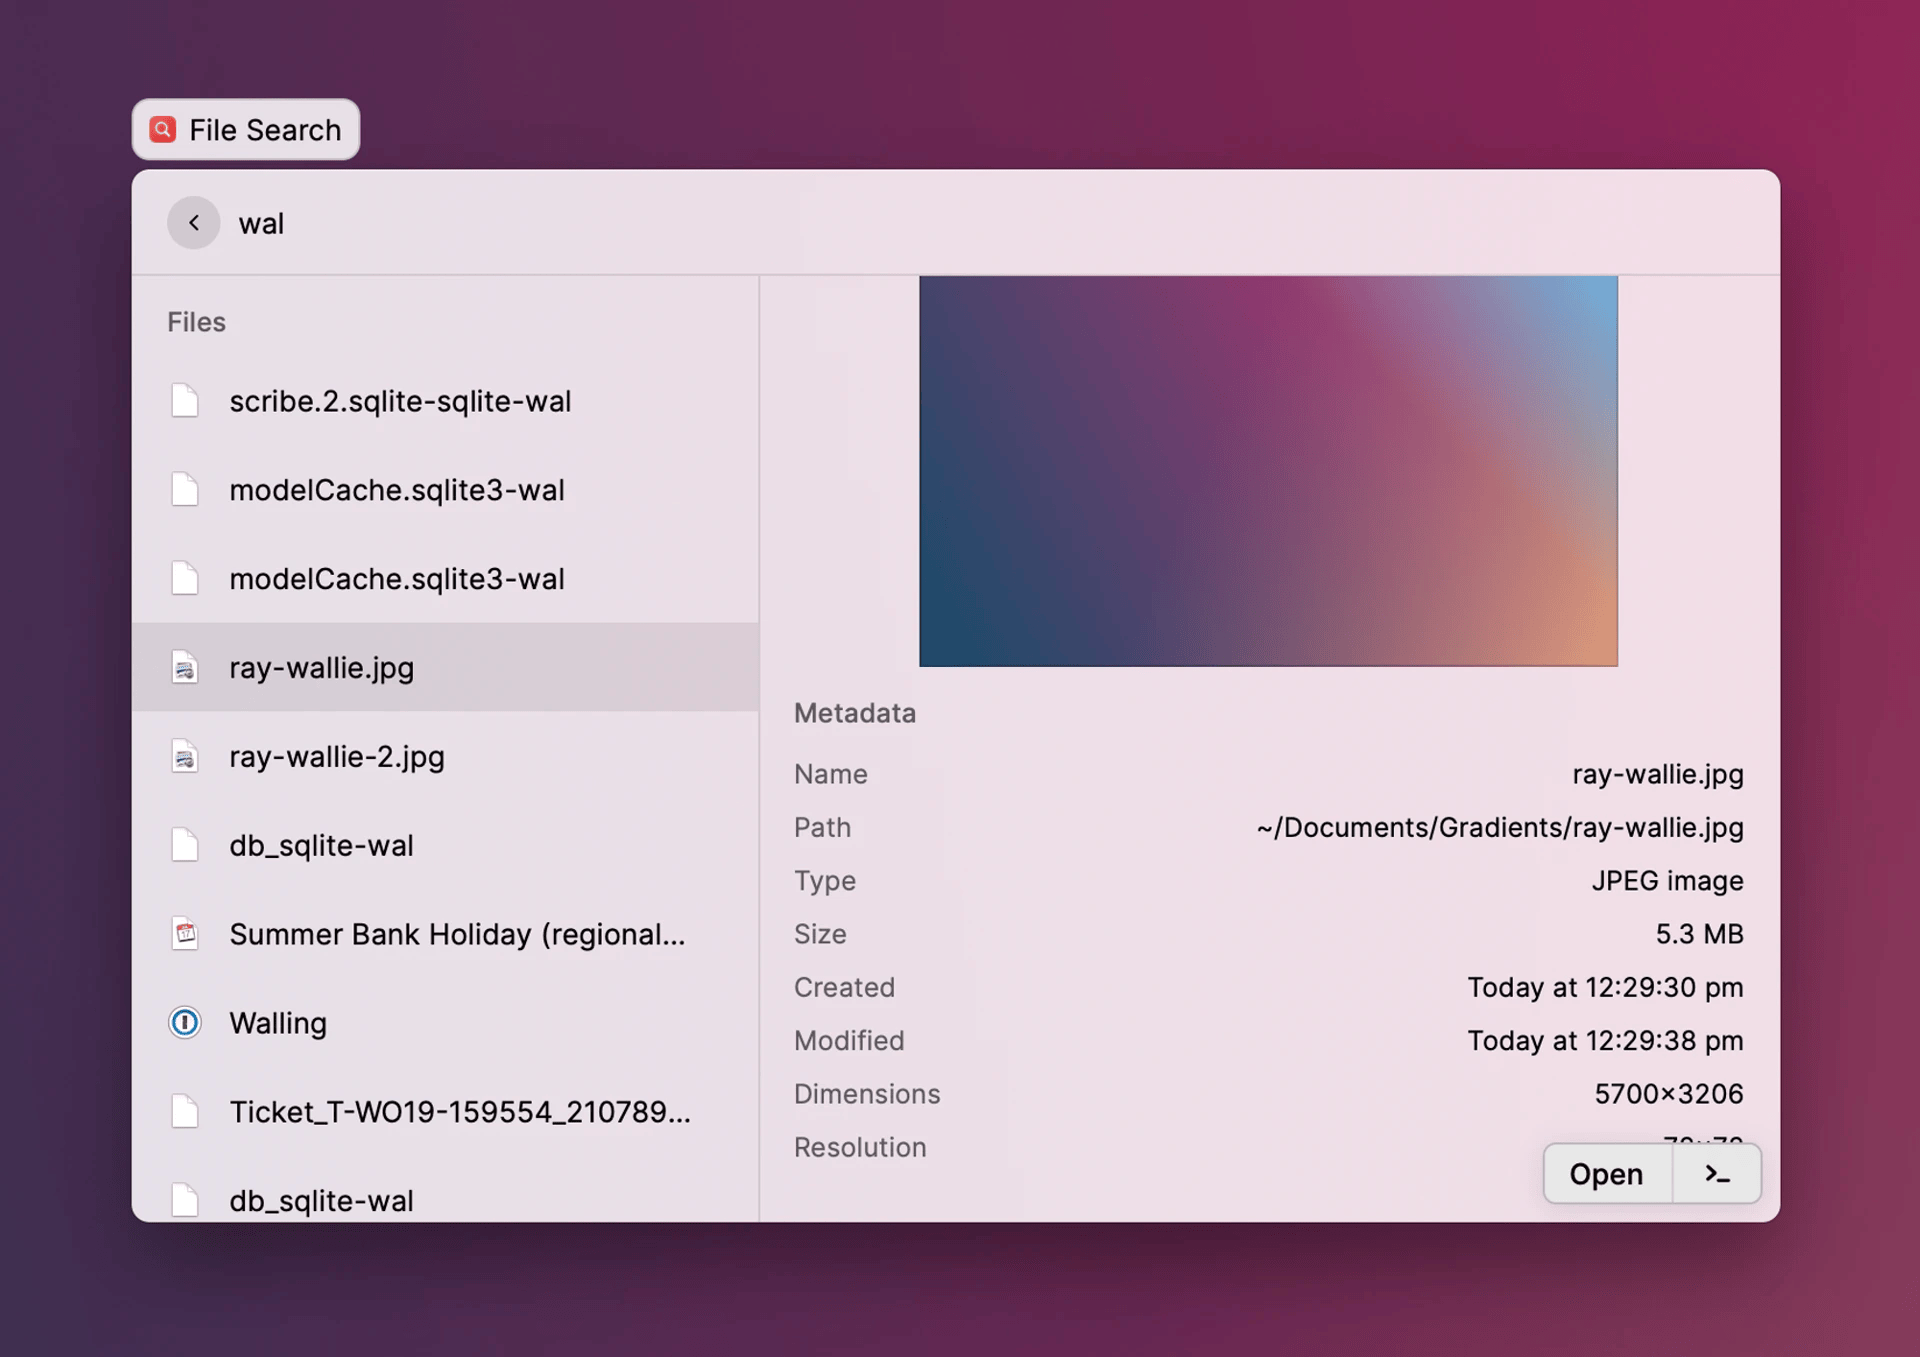
Task: Click the File Search title label
Action: pyautogui.click(x=265, y=130)
